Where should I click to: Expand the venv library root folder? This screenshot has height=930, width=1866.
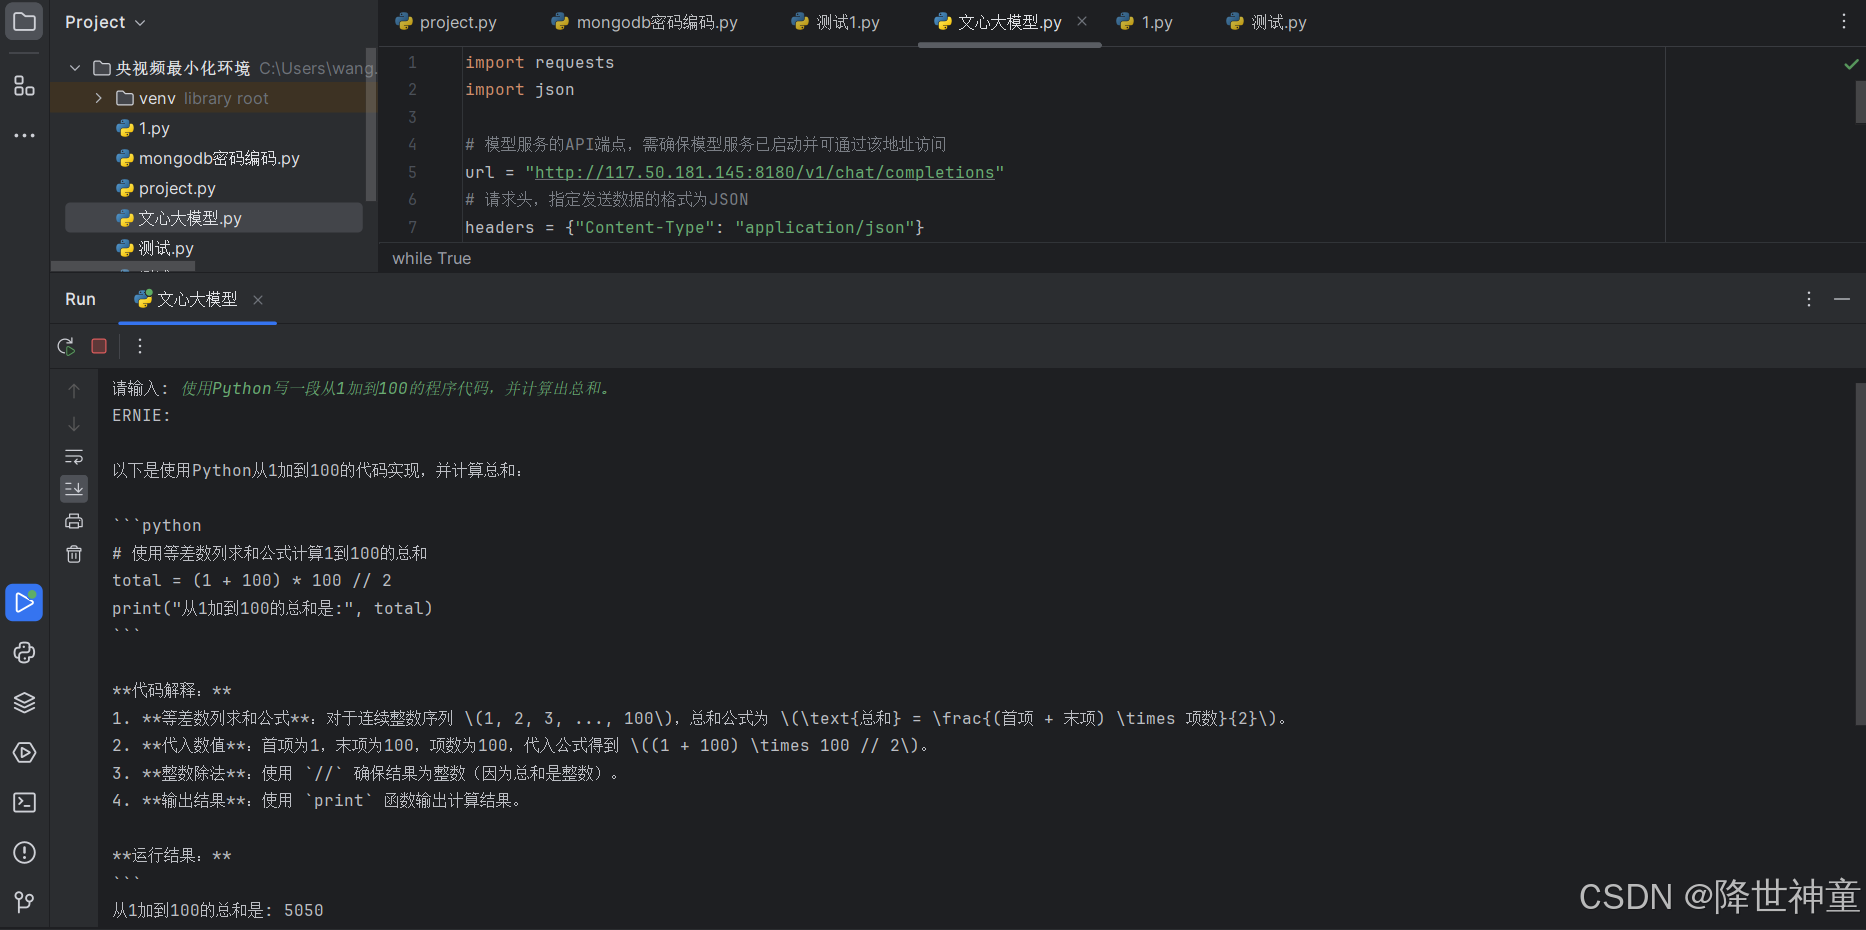coord(99,98)
